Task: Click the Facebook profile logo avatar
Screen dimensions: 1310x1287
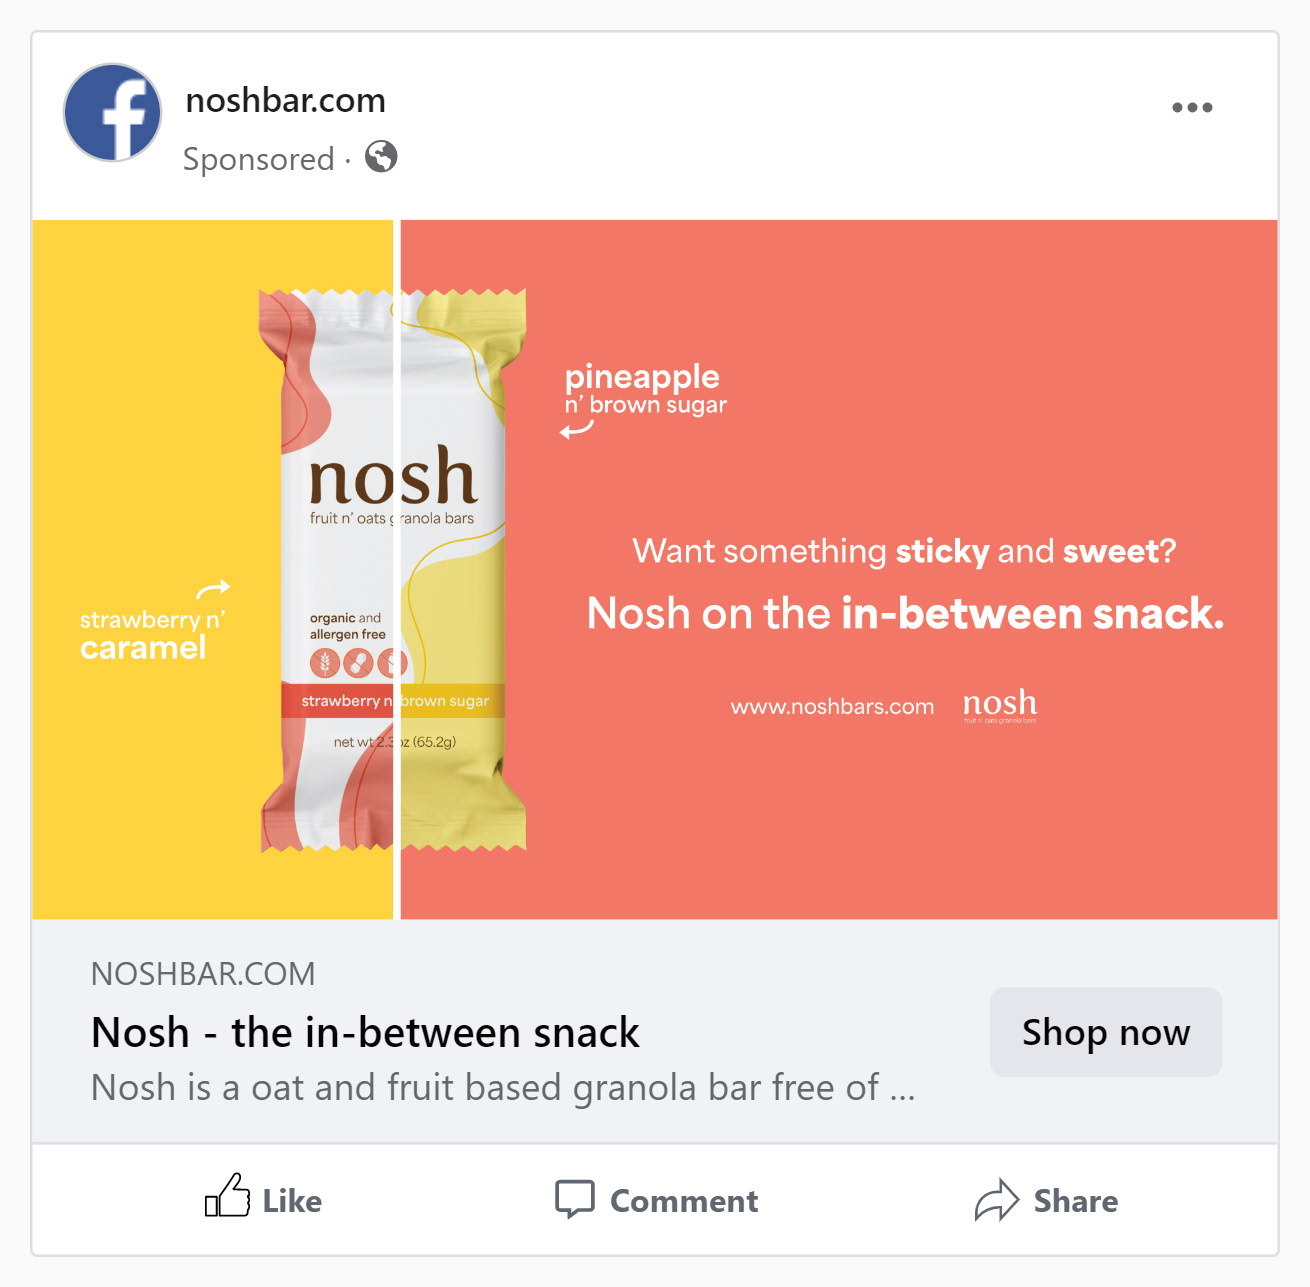Action: click(x=112, y=112)
